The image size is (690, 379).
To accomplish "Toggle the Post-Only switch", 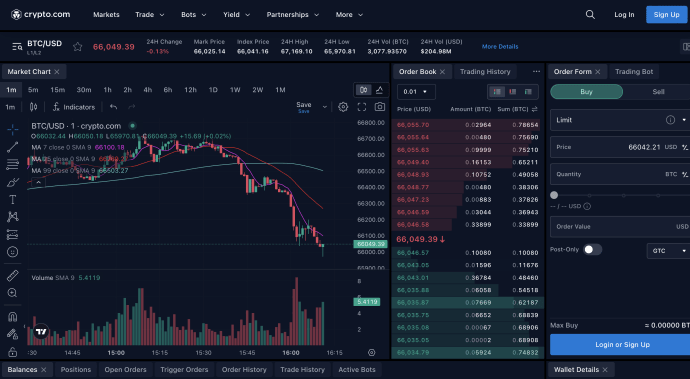I will pos(592,250).
